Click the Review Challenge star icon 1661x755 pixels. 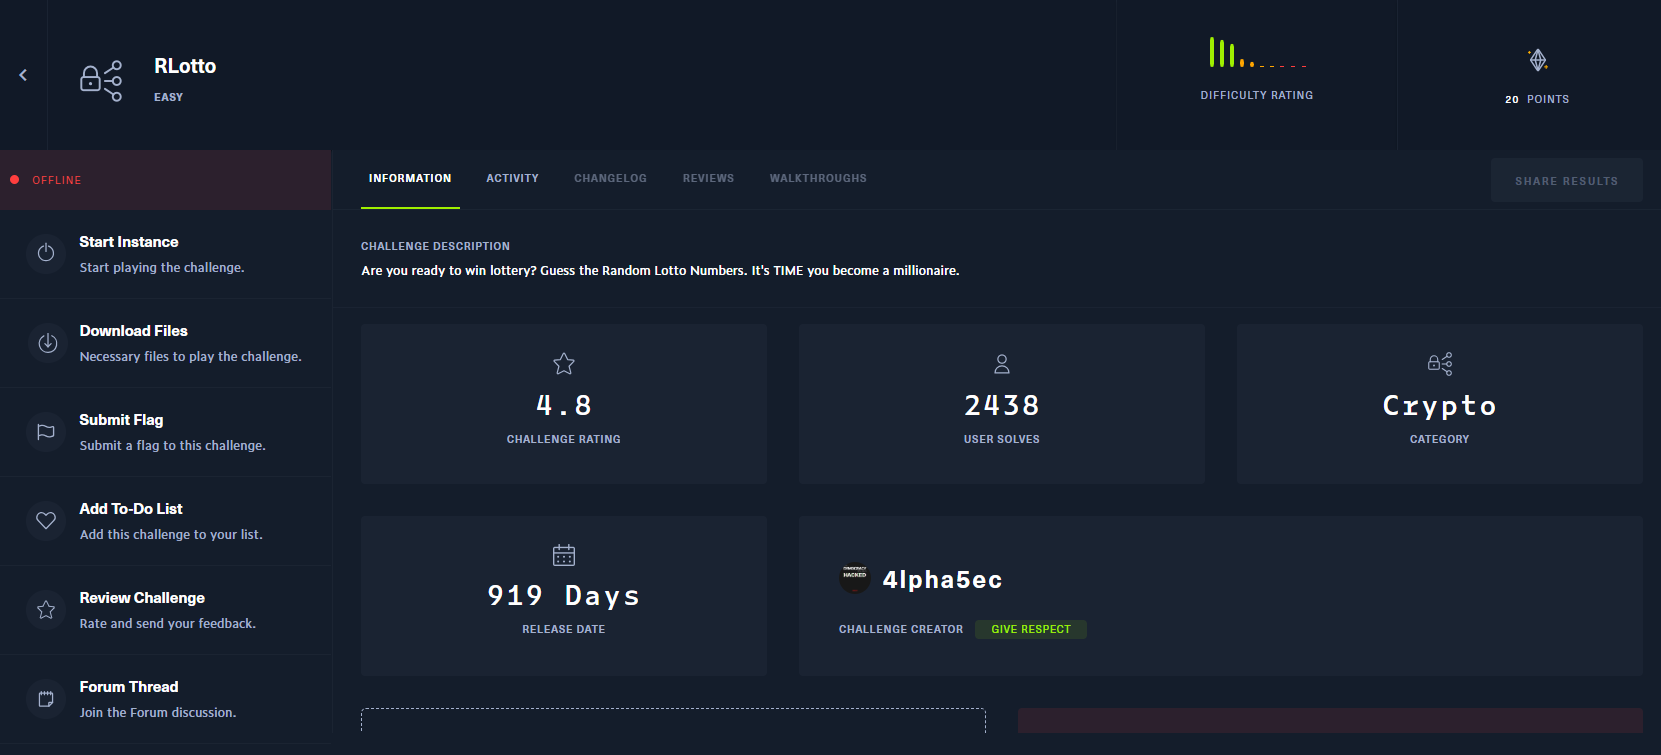46,609
